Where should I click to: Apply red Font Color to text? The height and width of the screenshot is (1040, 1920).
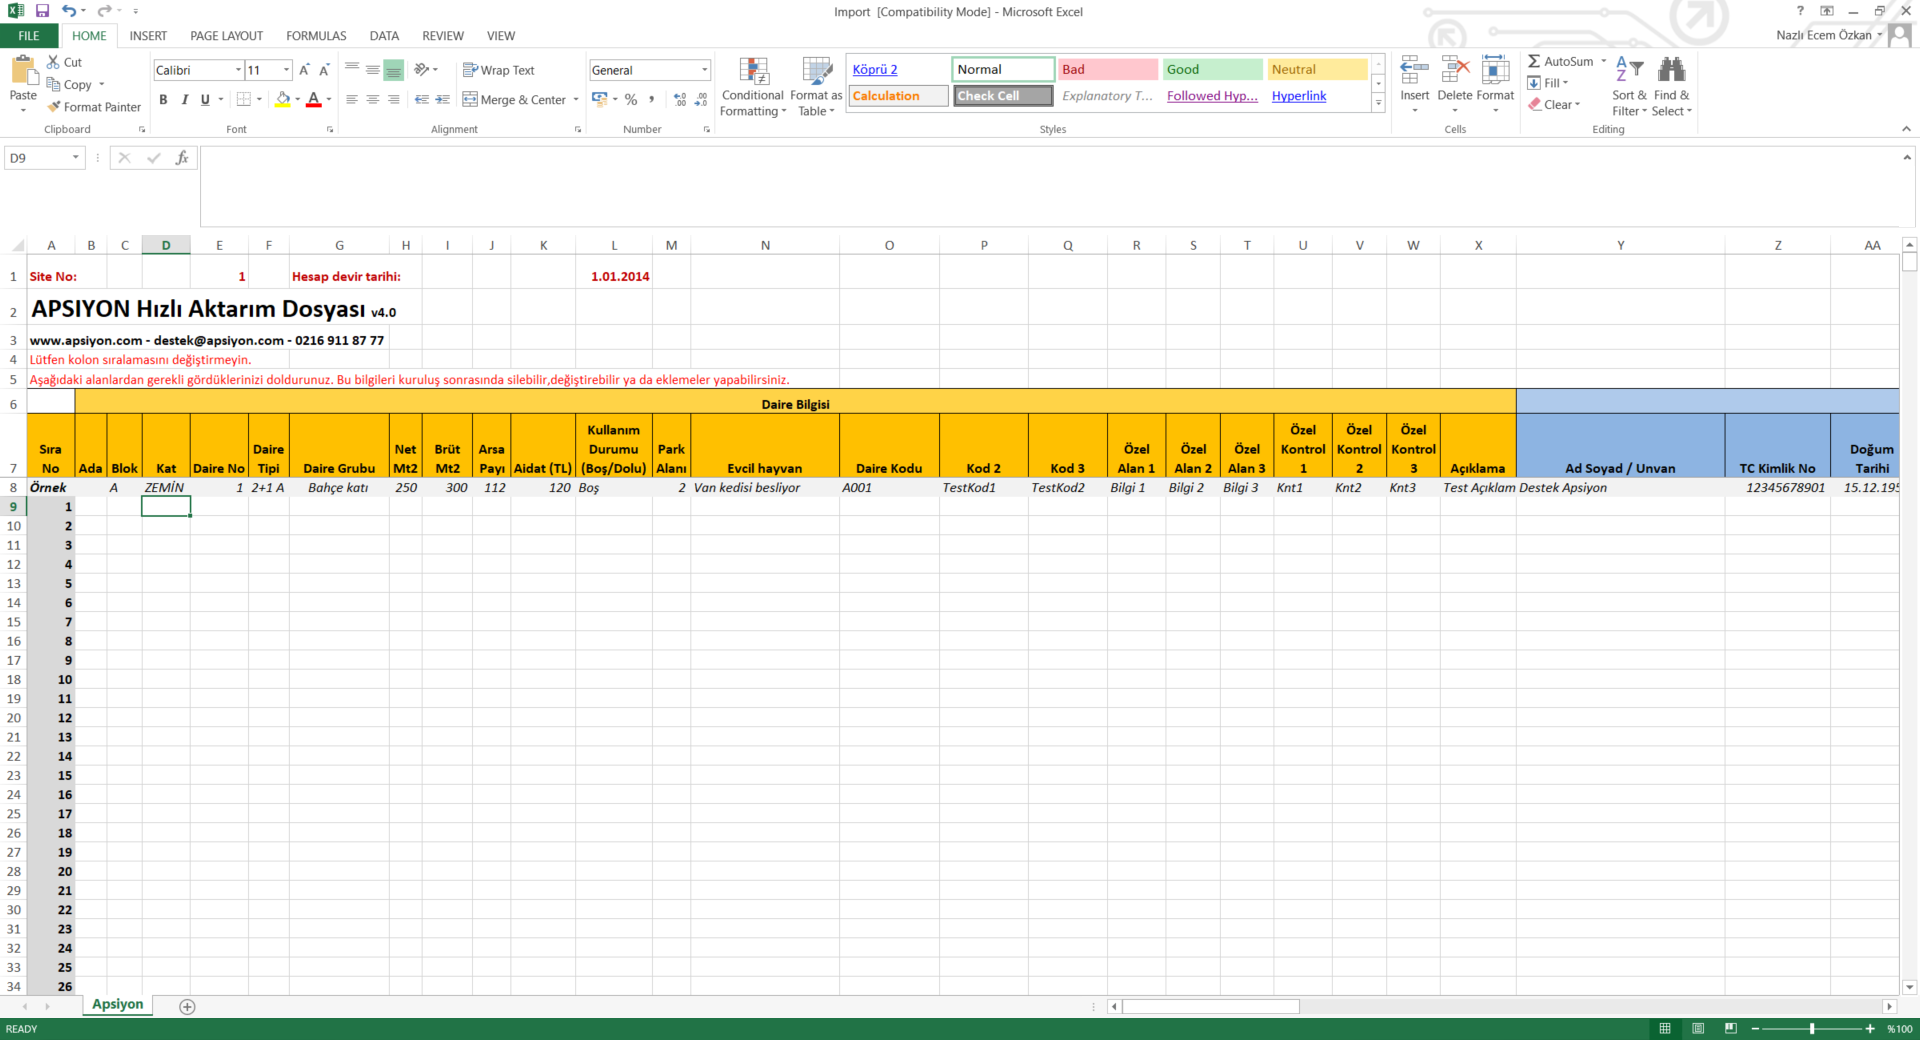[x=314, y=99]
